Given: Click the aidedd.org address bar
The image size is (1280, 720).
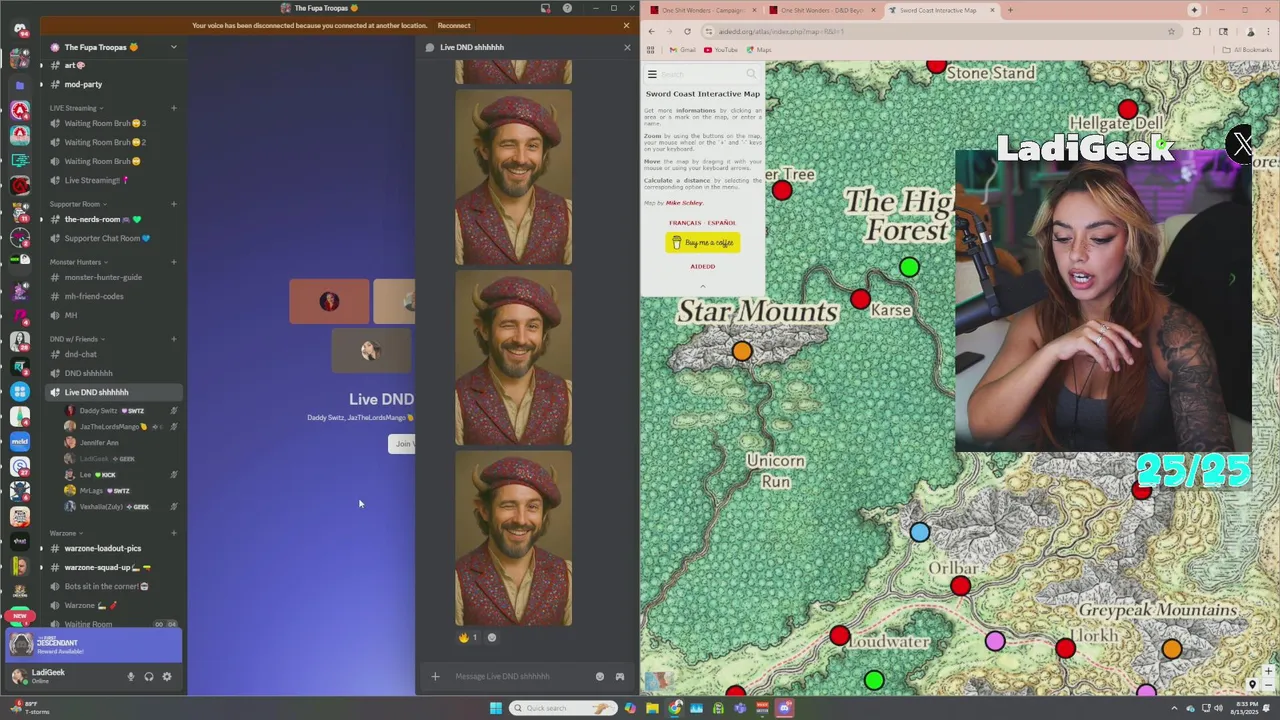Looking at the screenshot, I should pos(940,31).
